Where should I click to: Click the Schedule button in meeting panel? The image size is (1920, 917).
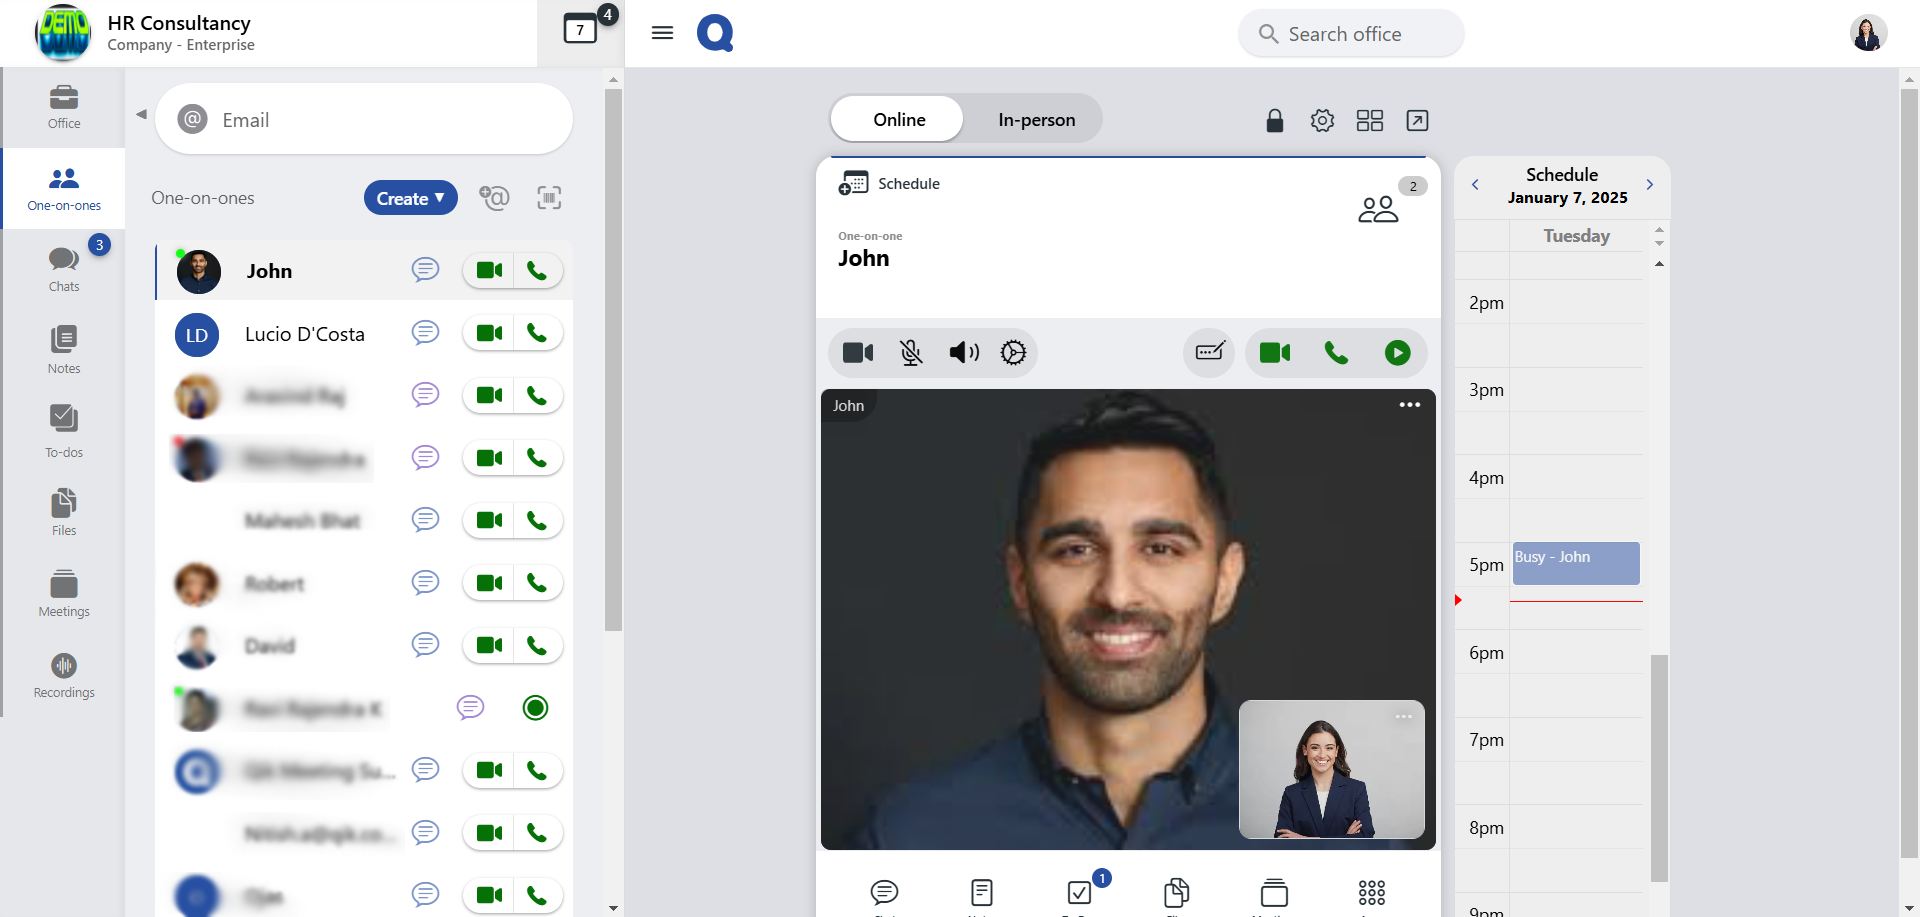pos(889,183)
